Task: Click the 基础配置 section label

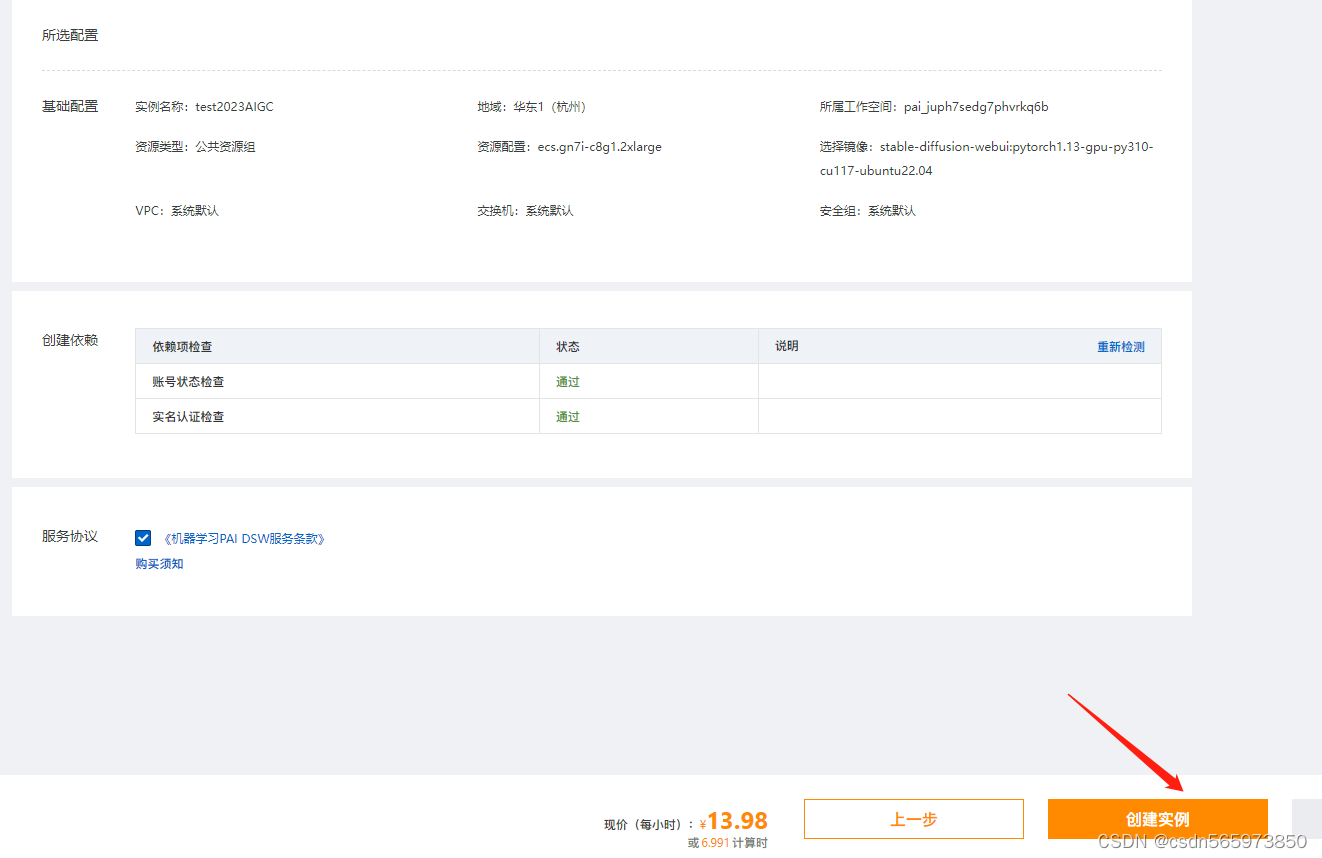Action: pos(70,106)
